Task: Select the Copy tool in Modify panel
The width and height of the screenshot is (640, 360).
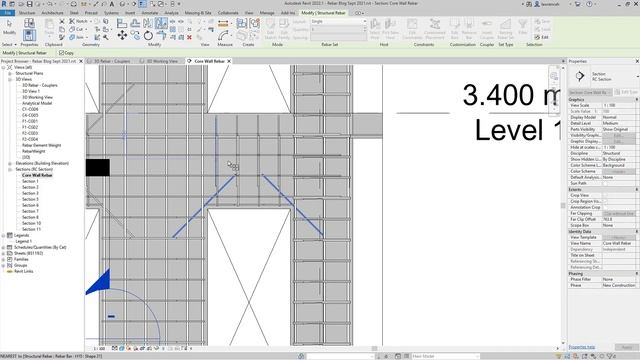Action: (135, 36)
